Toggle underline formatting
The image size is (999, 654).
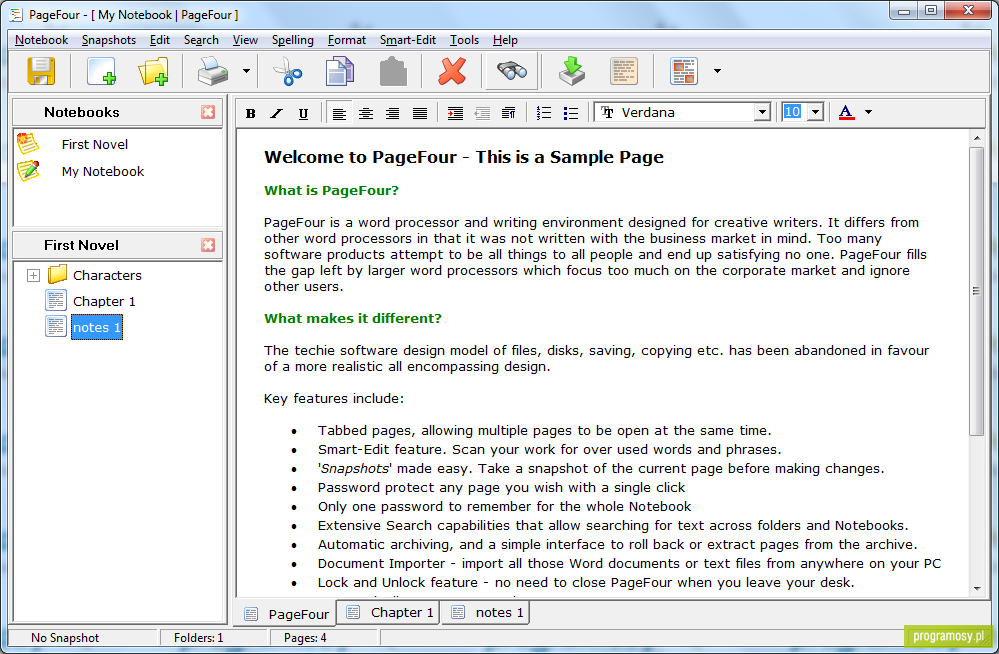point(303,113)
